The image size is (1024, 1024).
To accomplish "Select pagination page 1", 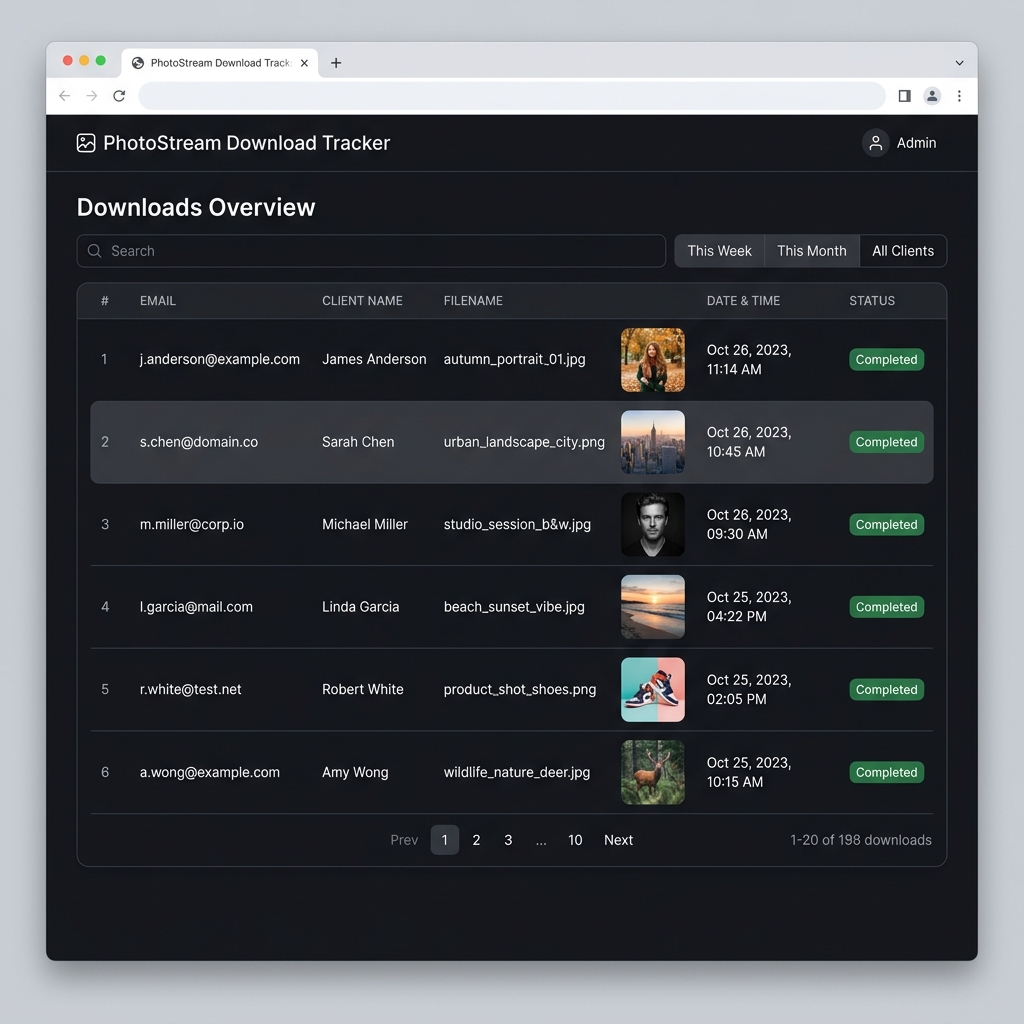I will click(x=445, y=840).
